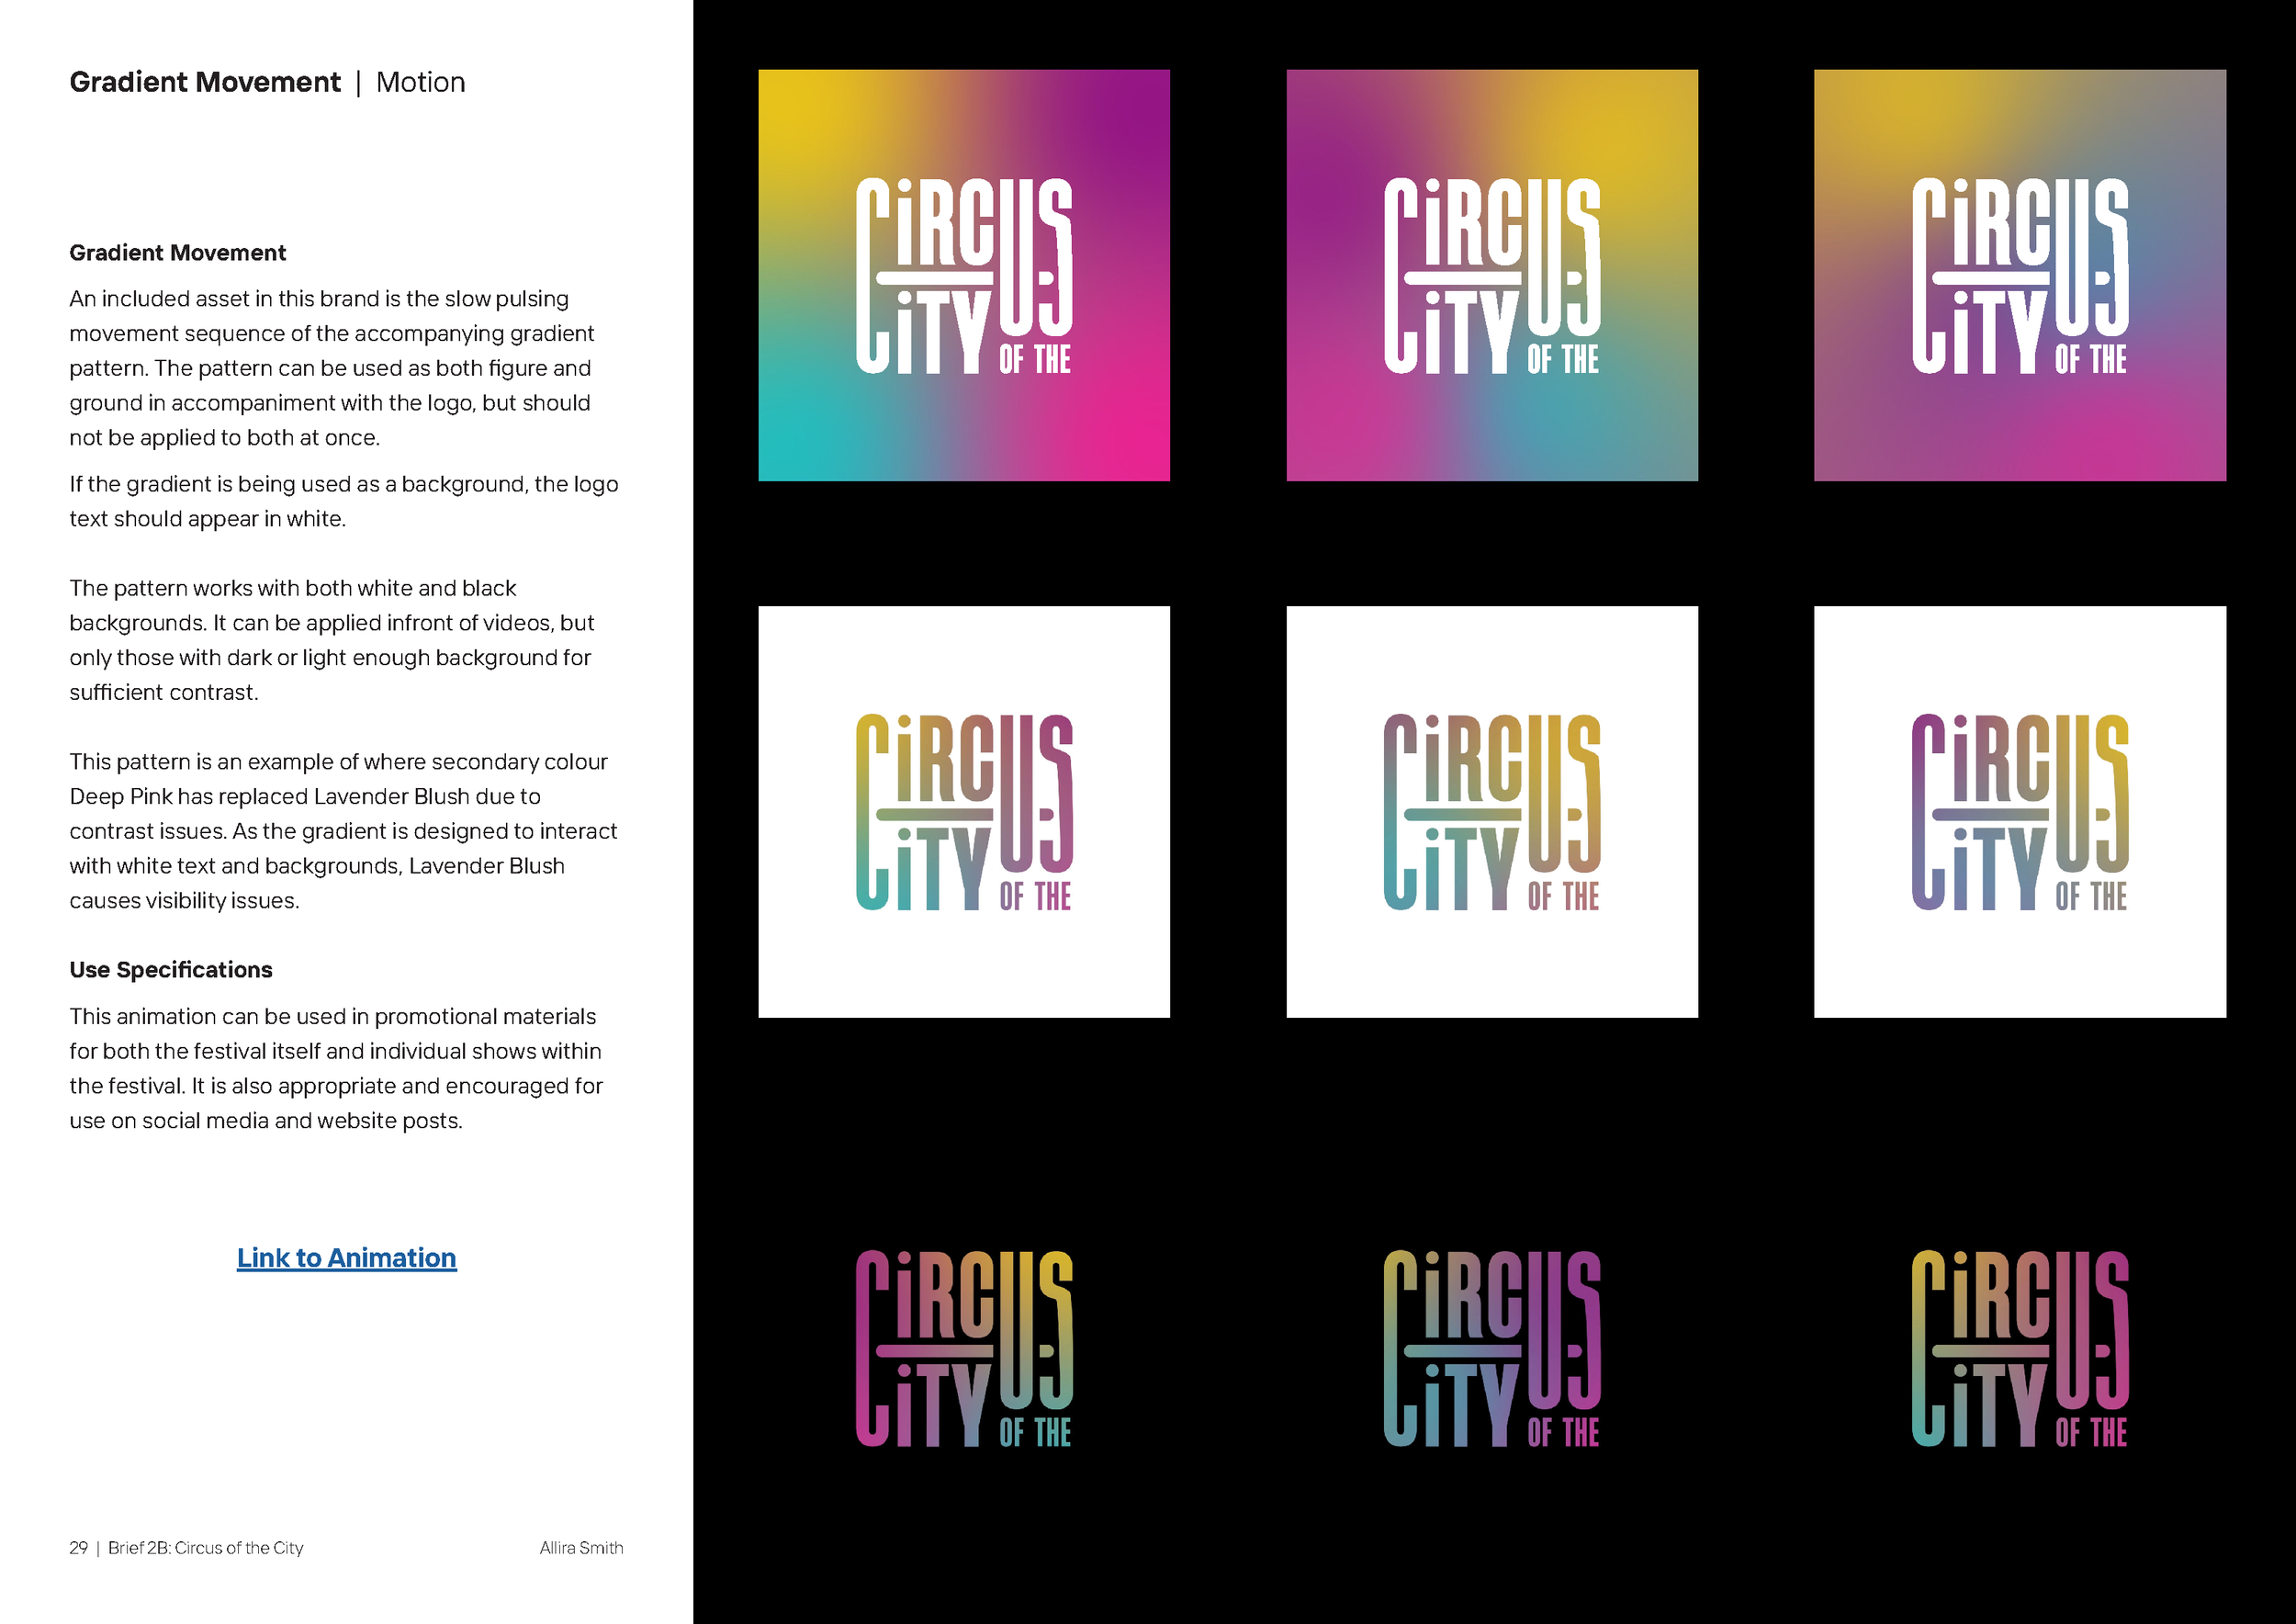Click the Gradient Movement bold subheading
Image resolution: width=2296 pixels, height=1624 pixels.
click(177, 253)
